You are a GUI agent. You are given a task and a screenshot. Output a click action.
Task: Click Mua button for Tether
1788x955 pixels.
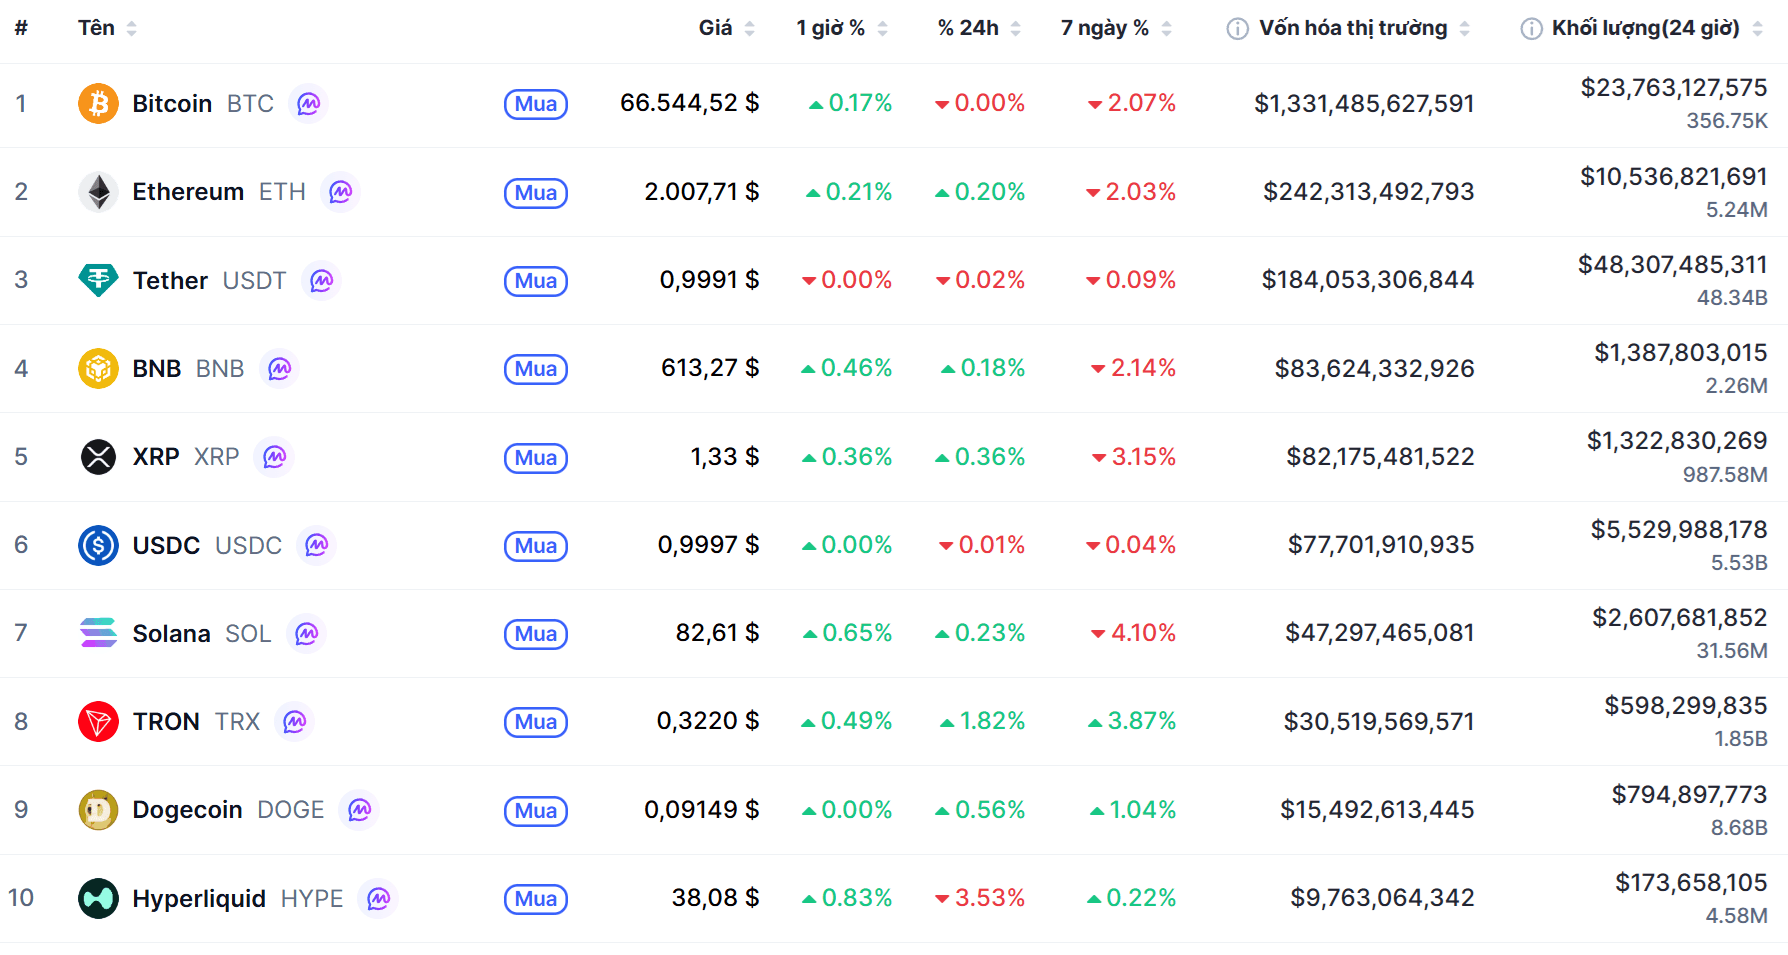[x=536, y=281]
